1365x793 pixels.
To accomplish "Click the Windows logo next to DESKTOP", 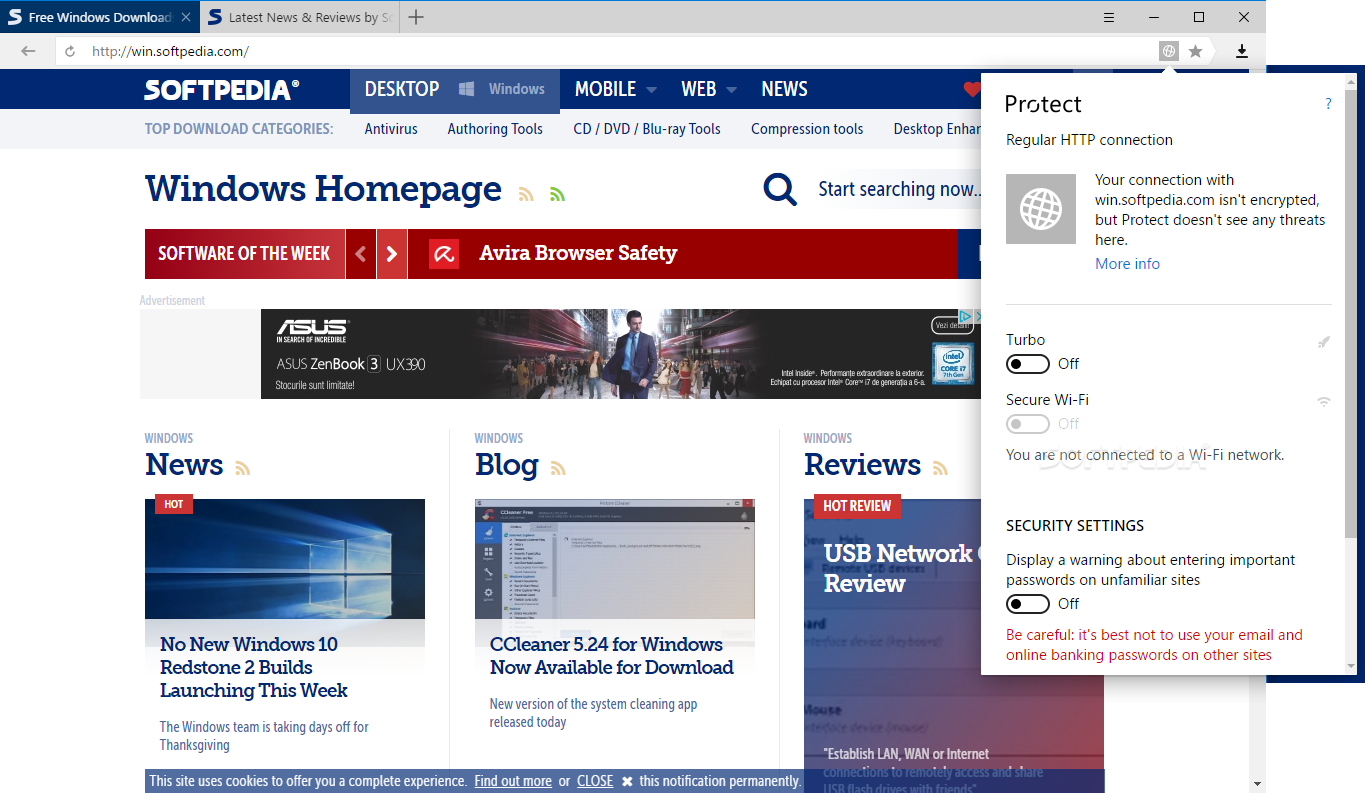I will tap(466, 89).
